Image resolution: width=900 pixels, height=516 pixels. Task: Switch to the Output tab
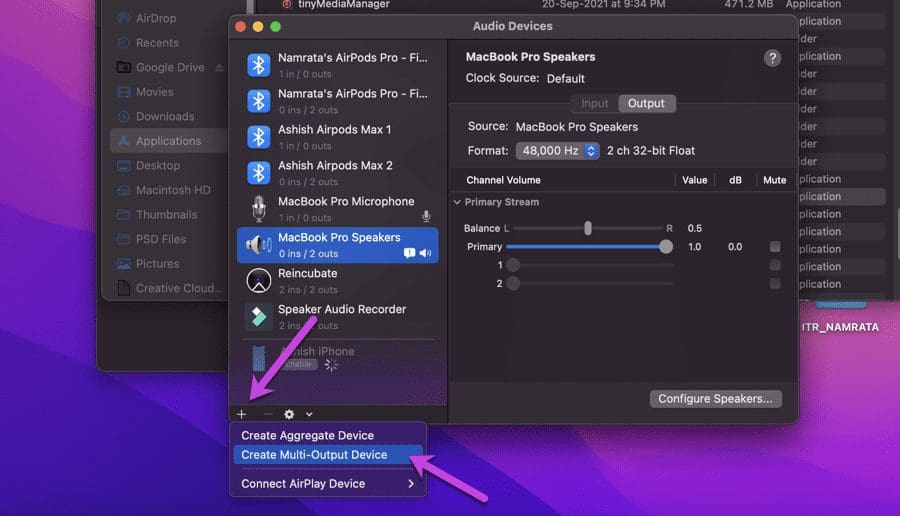646,103
